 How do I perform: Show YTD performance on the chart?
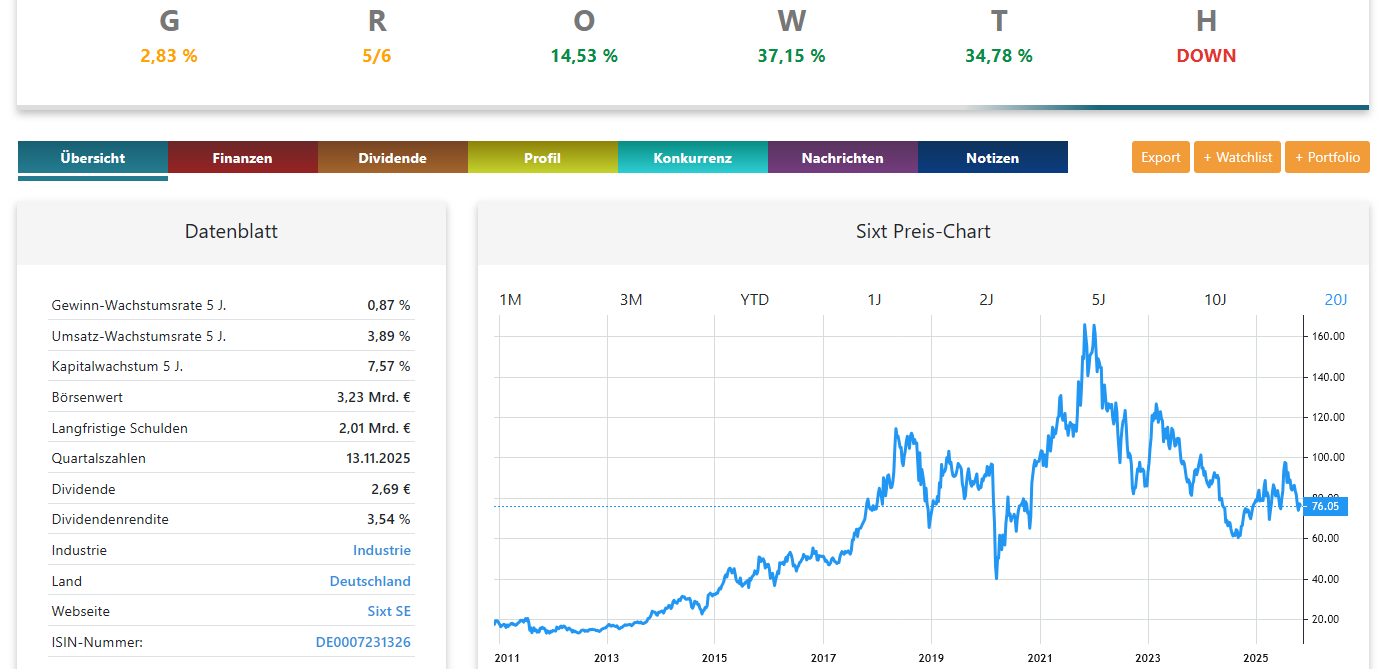(x=755, y=298)
